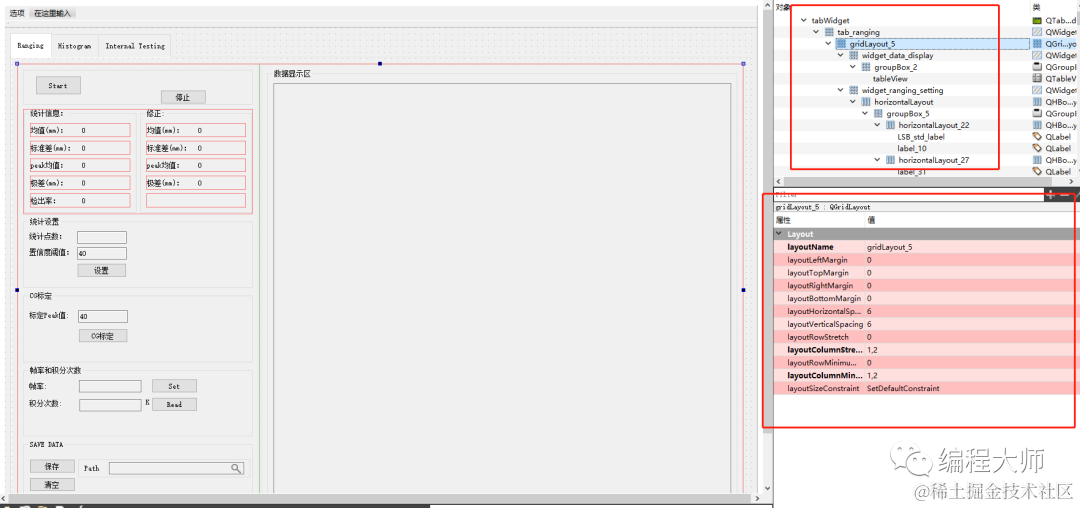Select the layoutRowStretch property row
1080x508 pixels.
pyautogui.click(x=924, y=337)
